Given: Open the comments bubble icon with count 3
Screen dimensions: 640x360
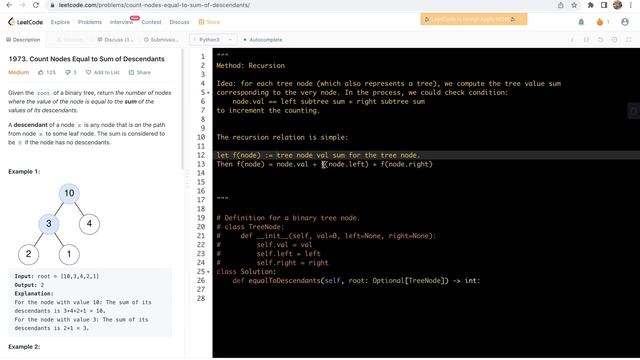Looking at the screenshot, I should click(x=68, y=72).
